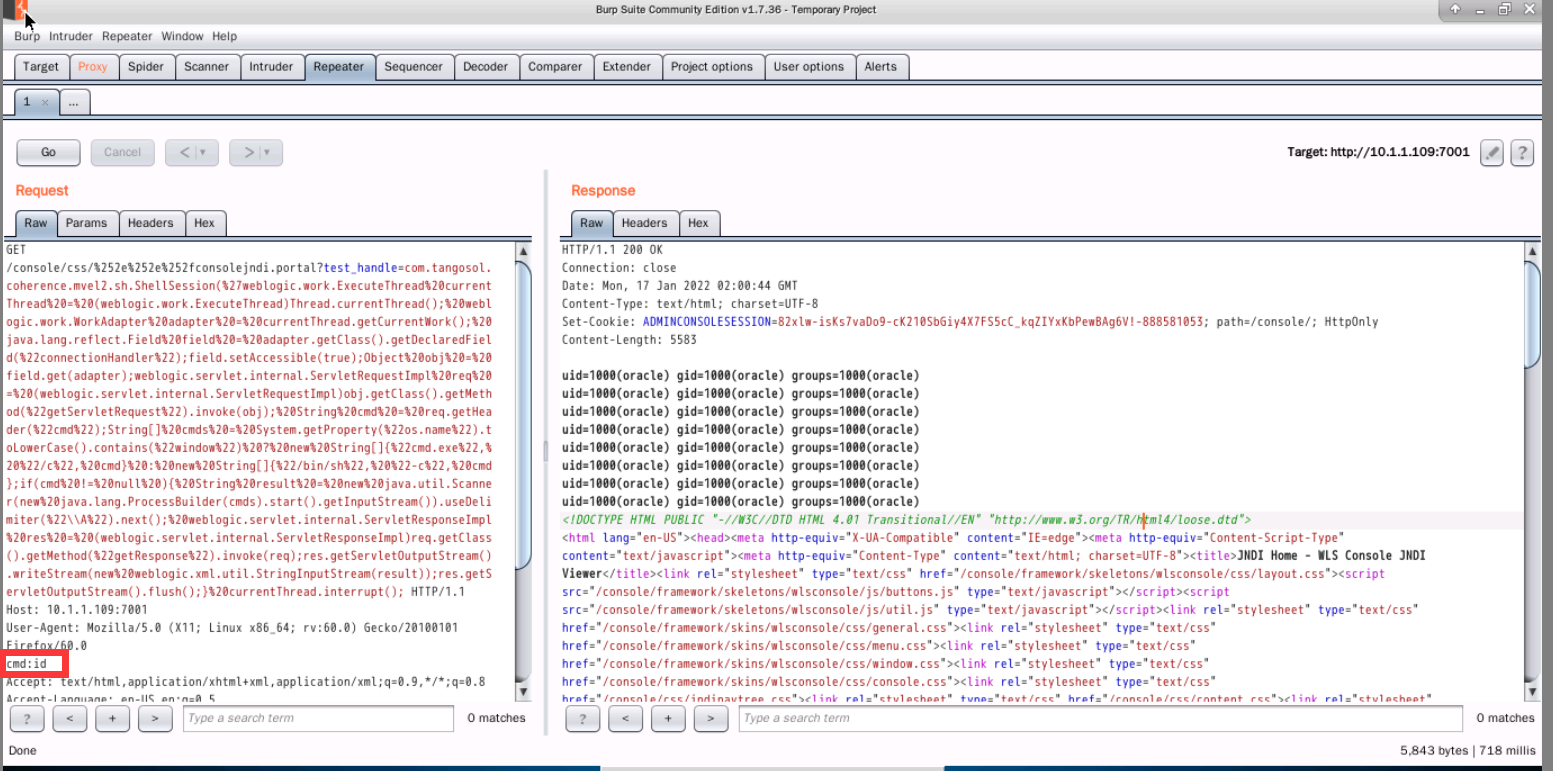Switch to the Proxy tool tab
Viewport: 1553px width, 771px height.
(93, 67)
